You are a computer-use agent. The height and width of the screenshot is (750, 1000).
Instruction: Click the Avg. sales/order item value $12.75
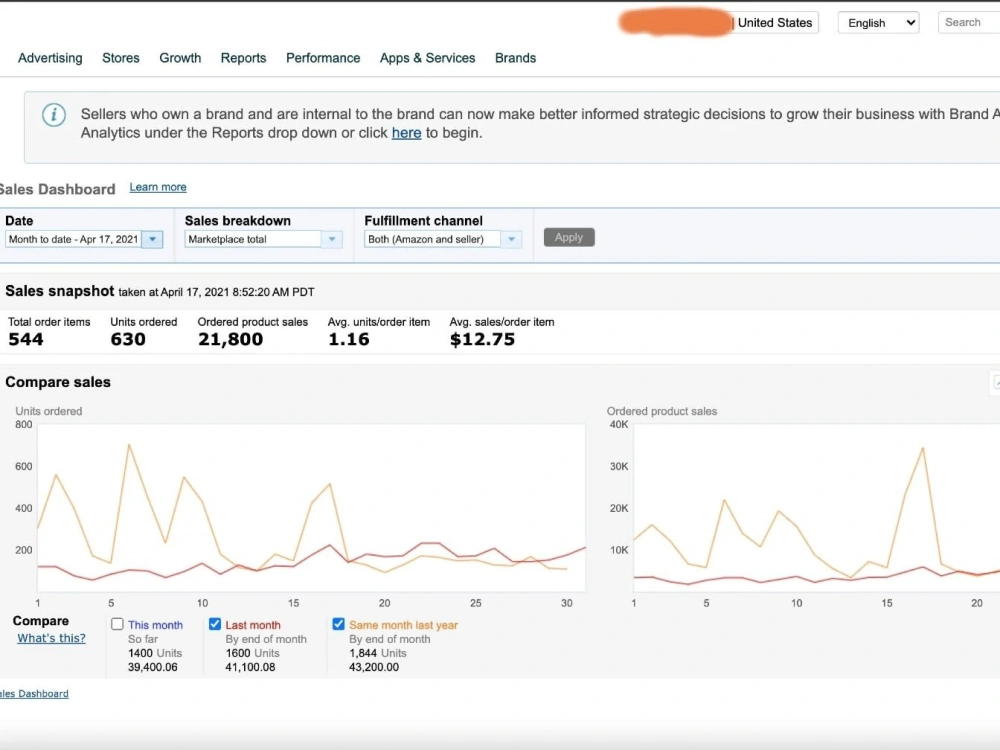[x=482, y=339]
